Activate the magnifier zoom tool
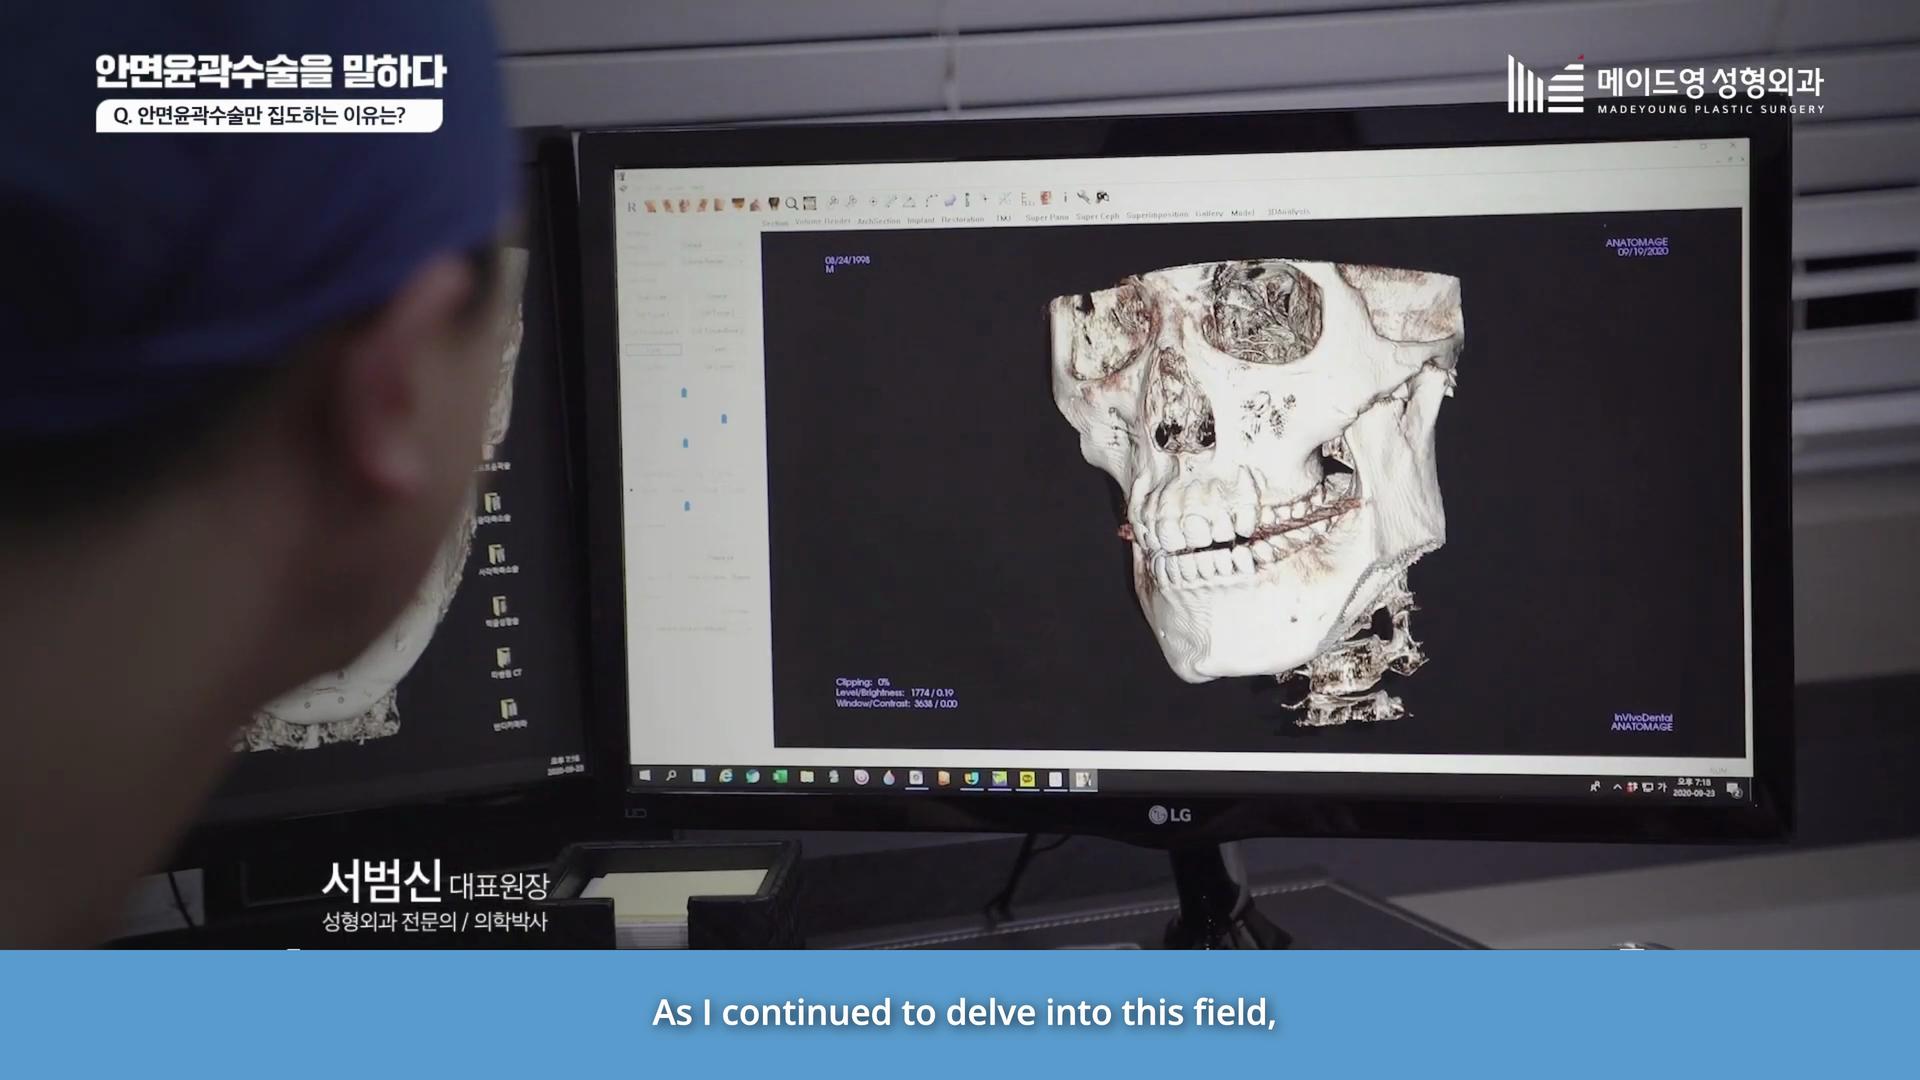 click(791, 204)
